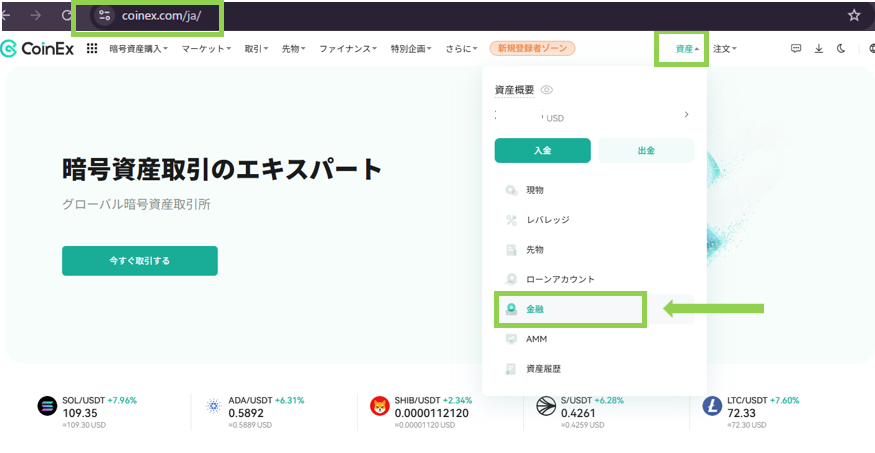
Task: Expand ファイナンス dropdown menu
Action: click(x=348, y=49)
